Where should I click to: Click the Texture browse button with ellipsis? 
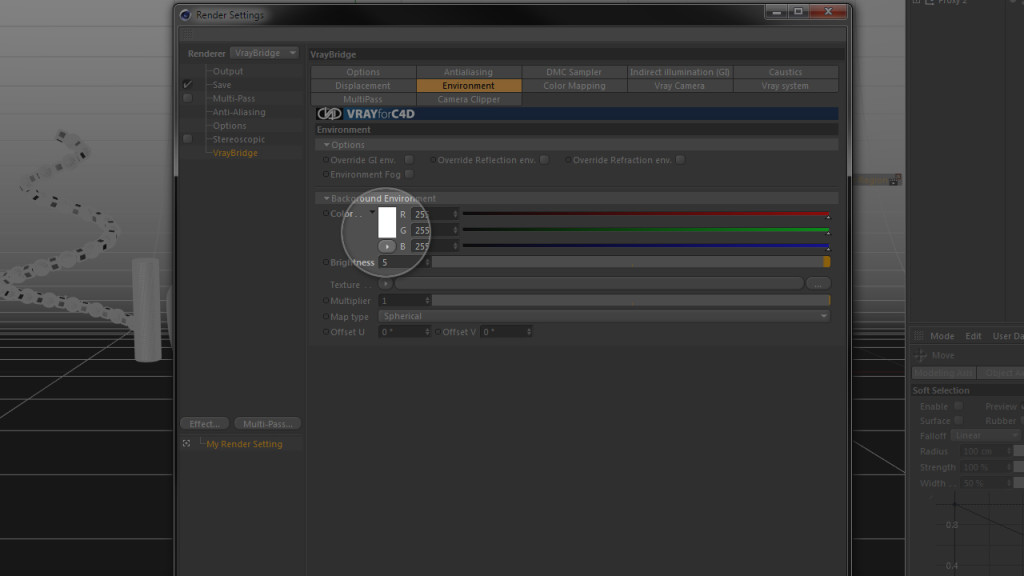pyautogui.click(x=818, y=284)
